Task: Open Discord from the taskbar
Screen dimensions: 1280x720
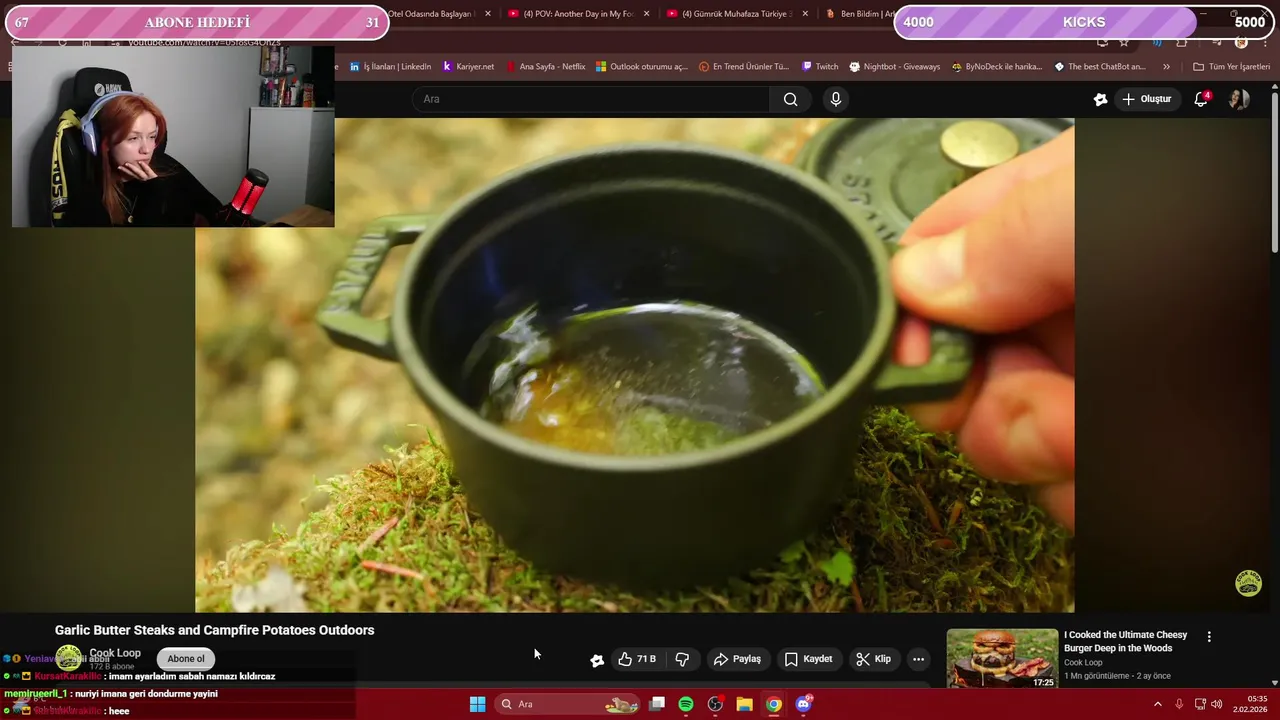Action: click(x=803, y=704)
